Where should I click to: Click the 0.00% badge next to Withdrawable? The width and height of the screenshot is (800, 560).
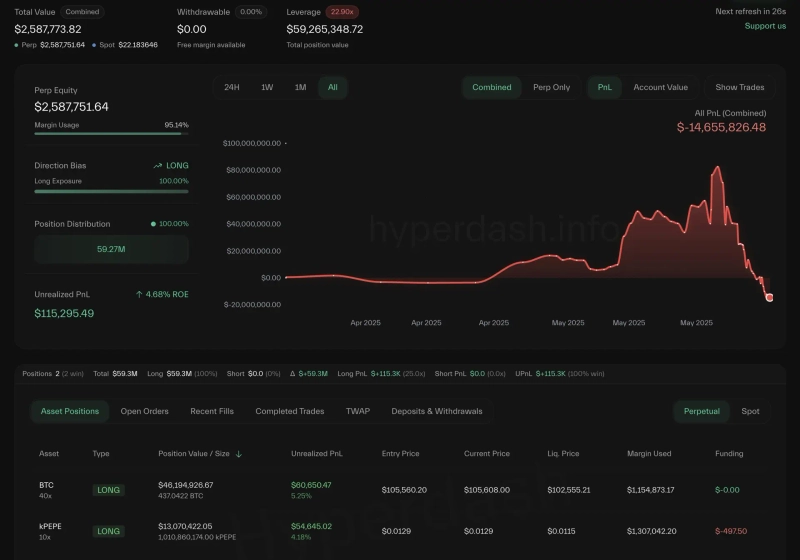pyautogui.click(x=252, y=12)
